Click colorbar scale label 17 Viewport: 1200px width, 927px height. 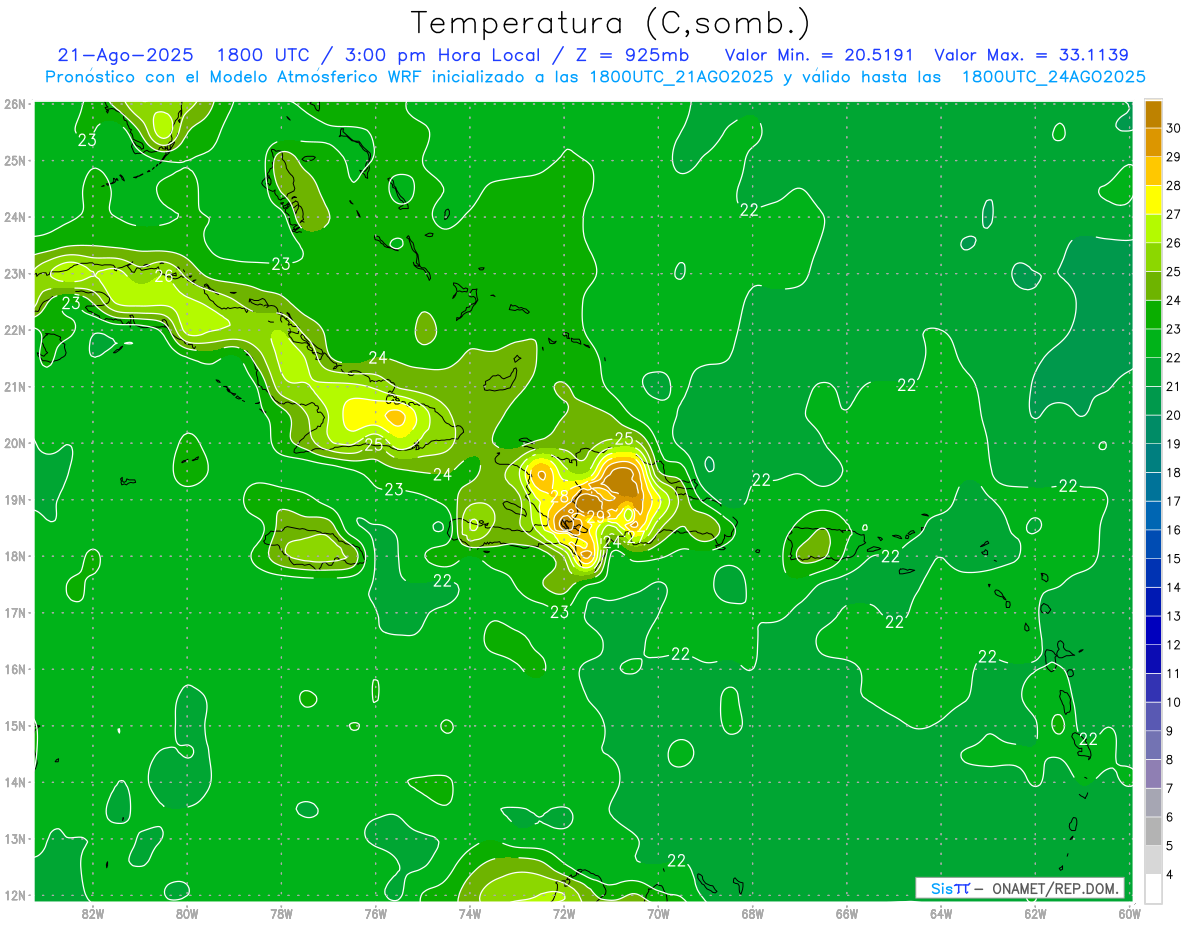[1173, 501]
